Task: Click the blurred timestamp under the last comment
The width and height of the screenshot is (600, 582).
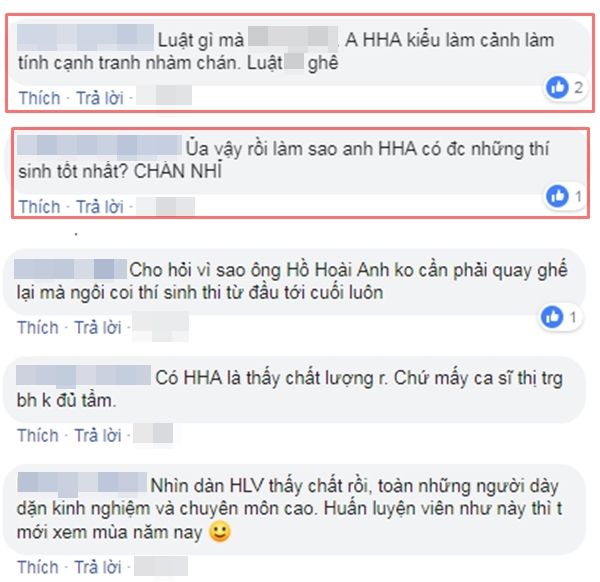Action: (x=161, y=566)
